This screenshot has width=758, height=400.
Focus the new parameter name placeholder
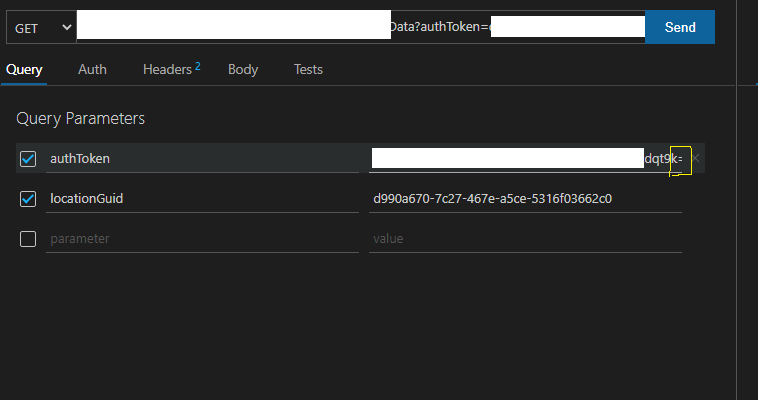pos(202,239)
